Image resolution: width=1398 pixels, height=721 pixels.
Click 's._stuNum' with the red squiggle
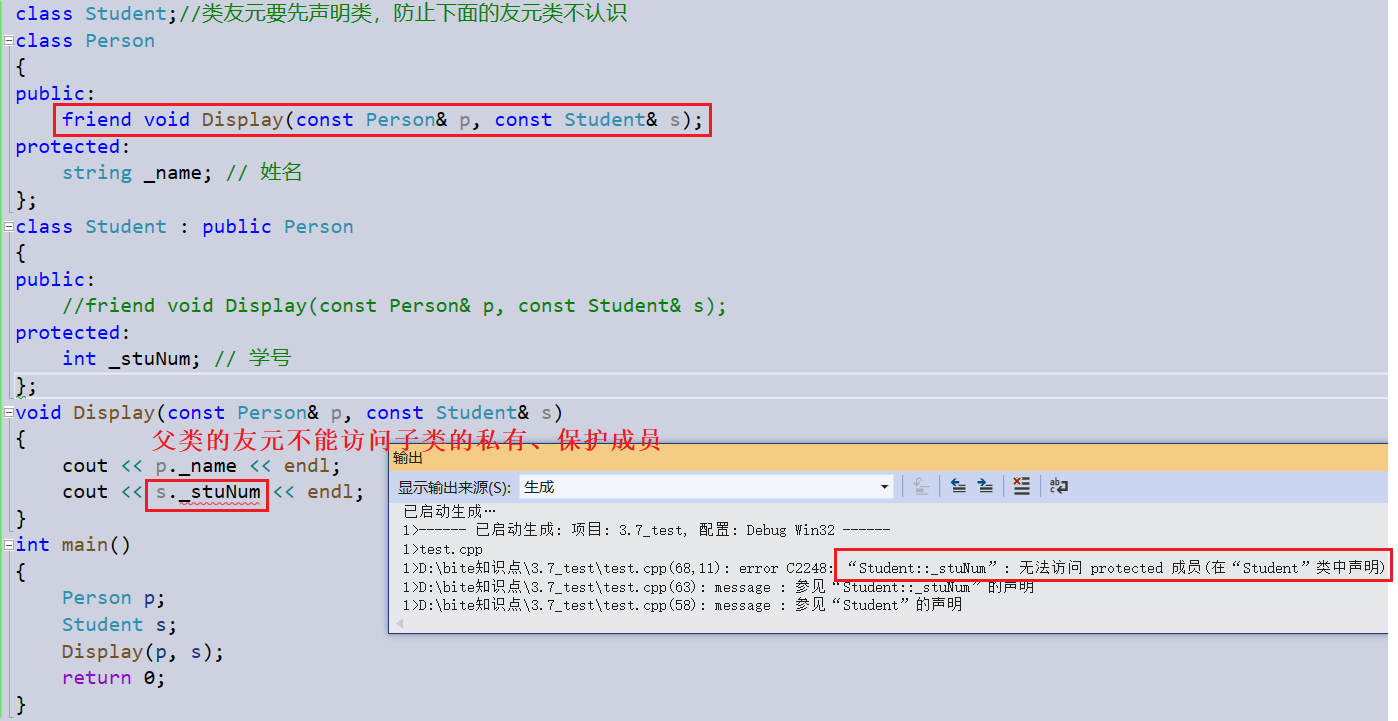(208, 492)
